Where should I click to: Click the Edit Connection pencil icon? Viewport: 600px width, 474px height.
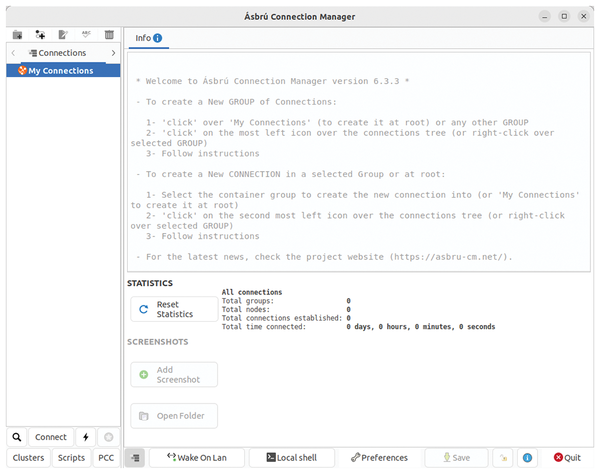[63, 35]
